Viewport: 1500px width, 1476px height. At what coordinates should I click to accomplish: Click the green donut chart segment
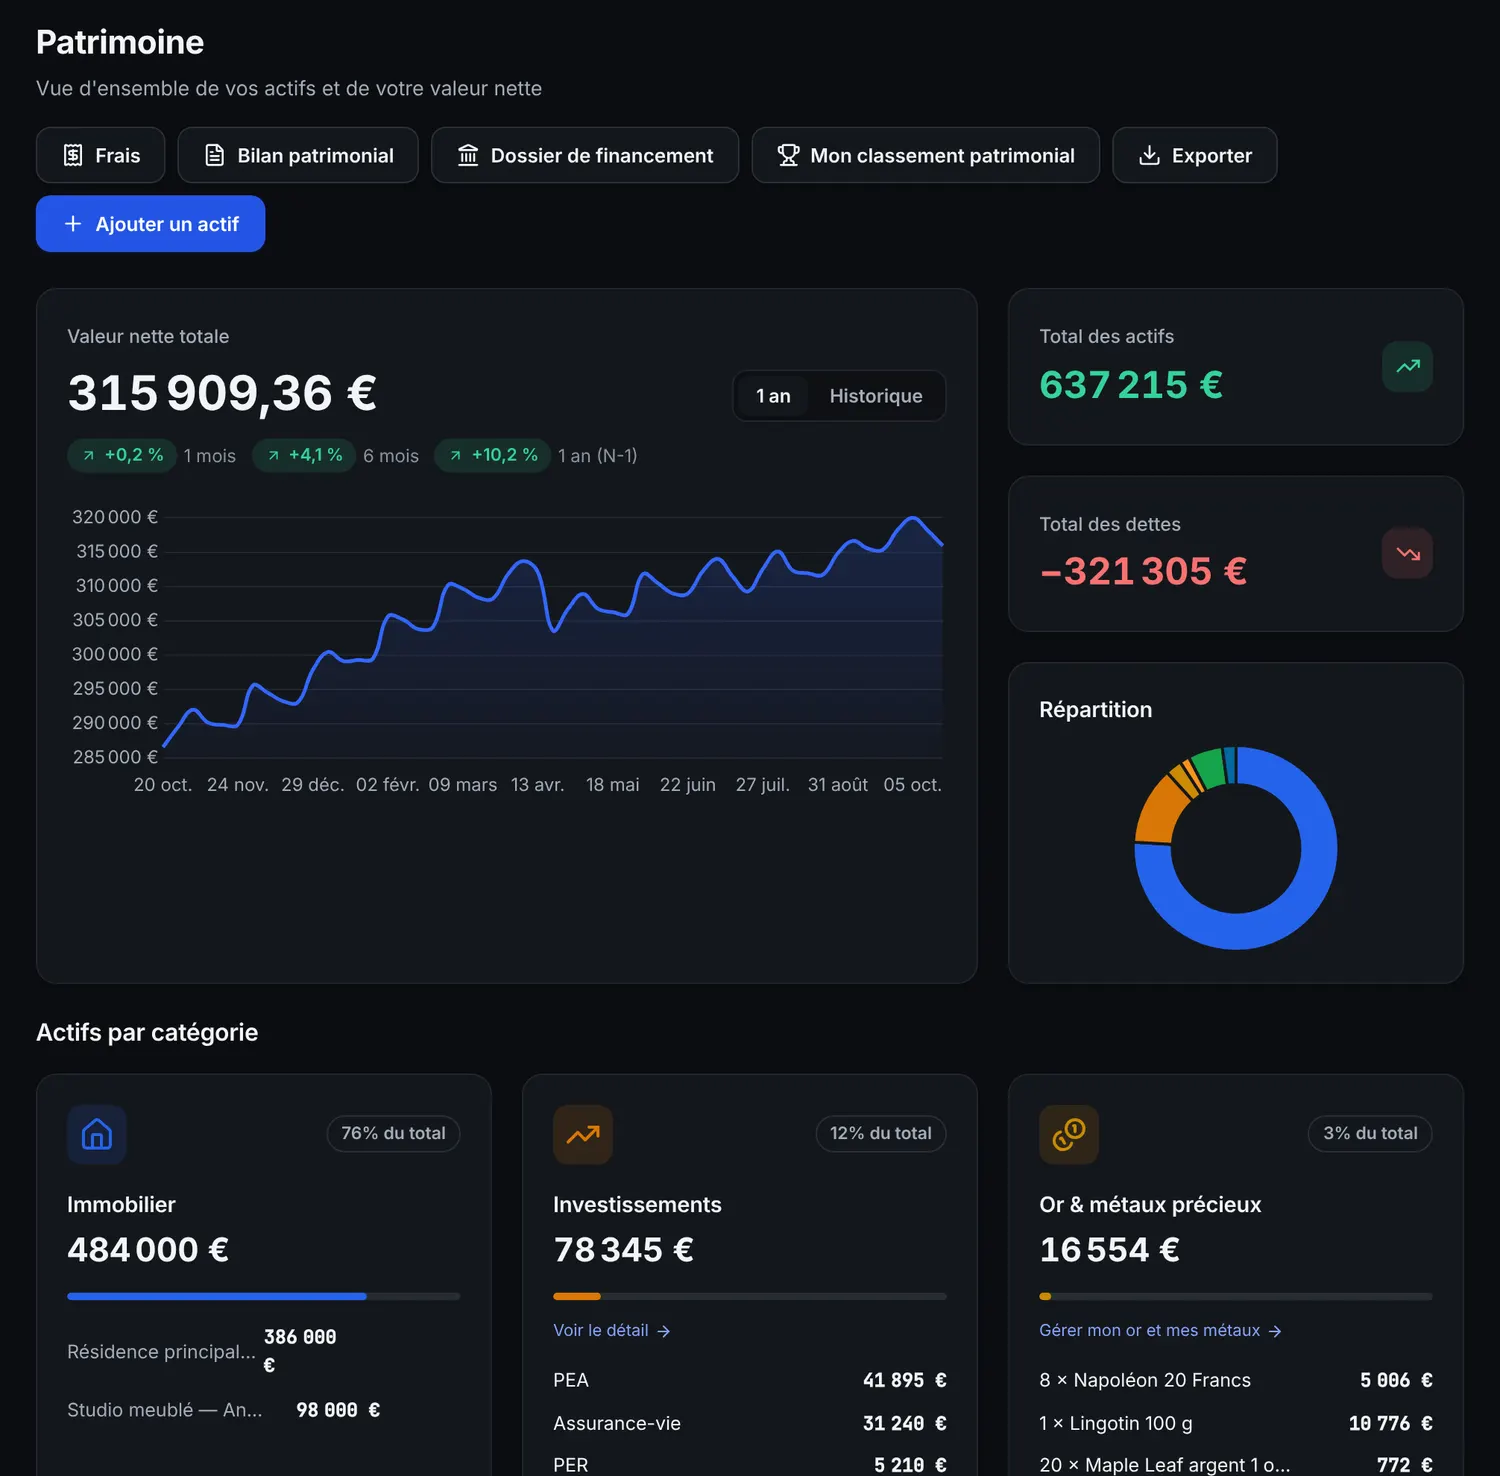(1210, 767)
